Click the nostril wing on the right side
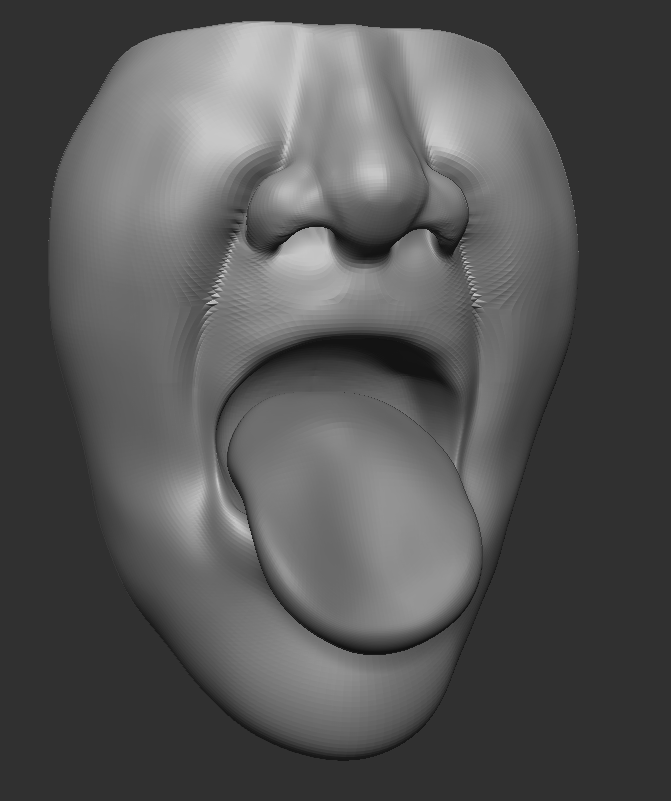Viewport: 671px width, 801px height. 442,215
